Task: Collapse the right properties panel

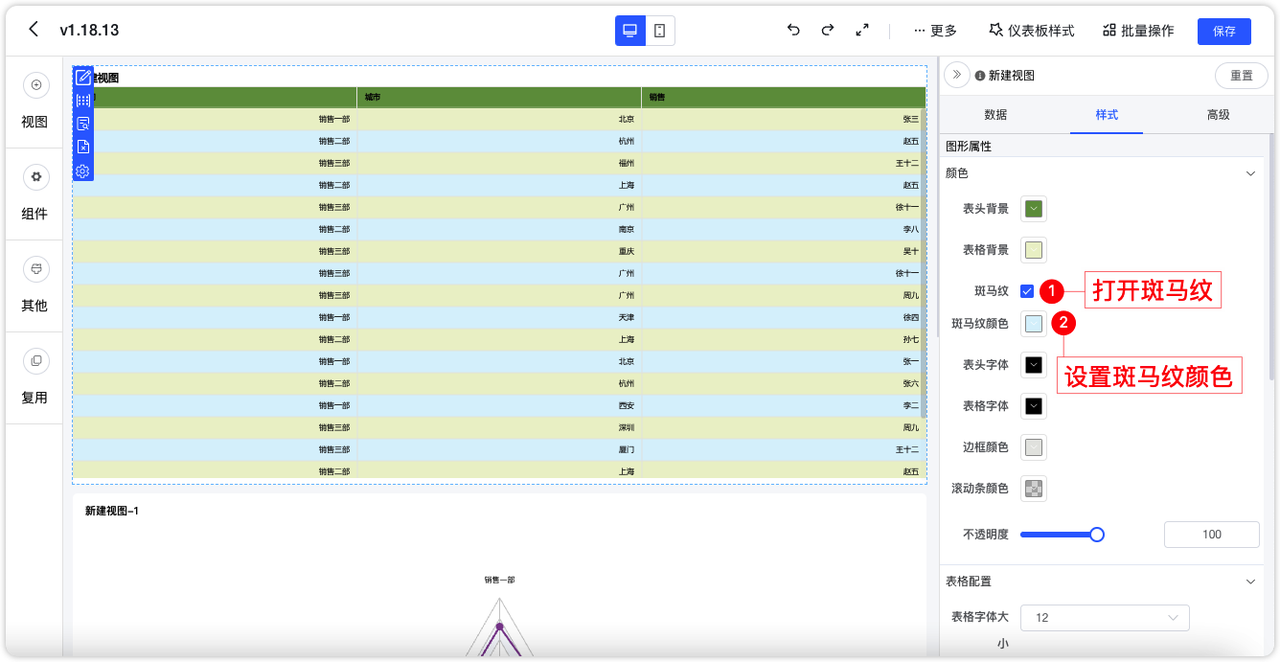Action: click(x=957, y=75)
